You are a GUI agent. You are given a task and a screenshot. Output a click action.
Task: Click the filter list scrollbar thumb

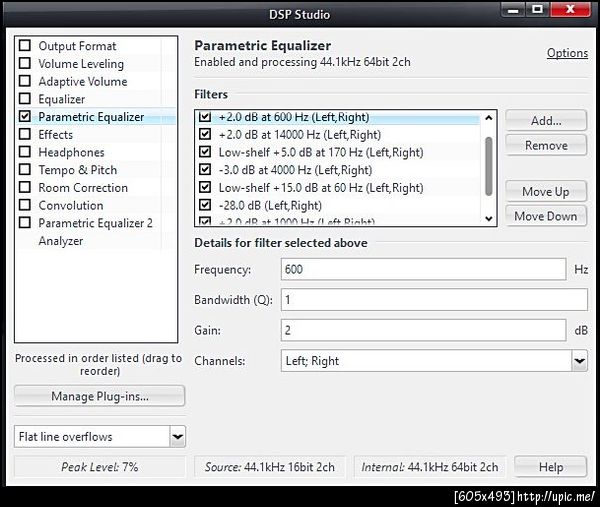click(x=488, y=166)
